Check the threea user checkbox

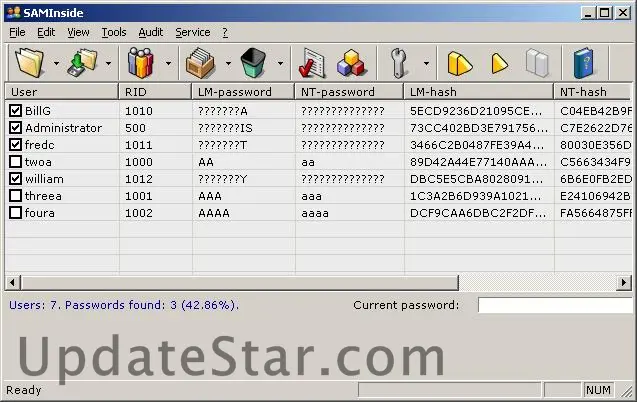pos(15,196)
